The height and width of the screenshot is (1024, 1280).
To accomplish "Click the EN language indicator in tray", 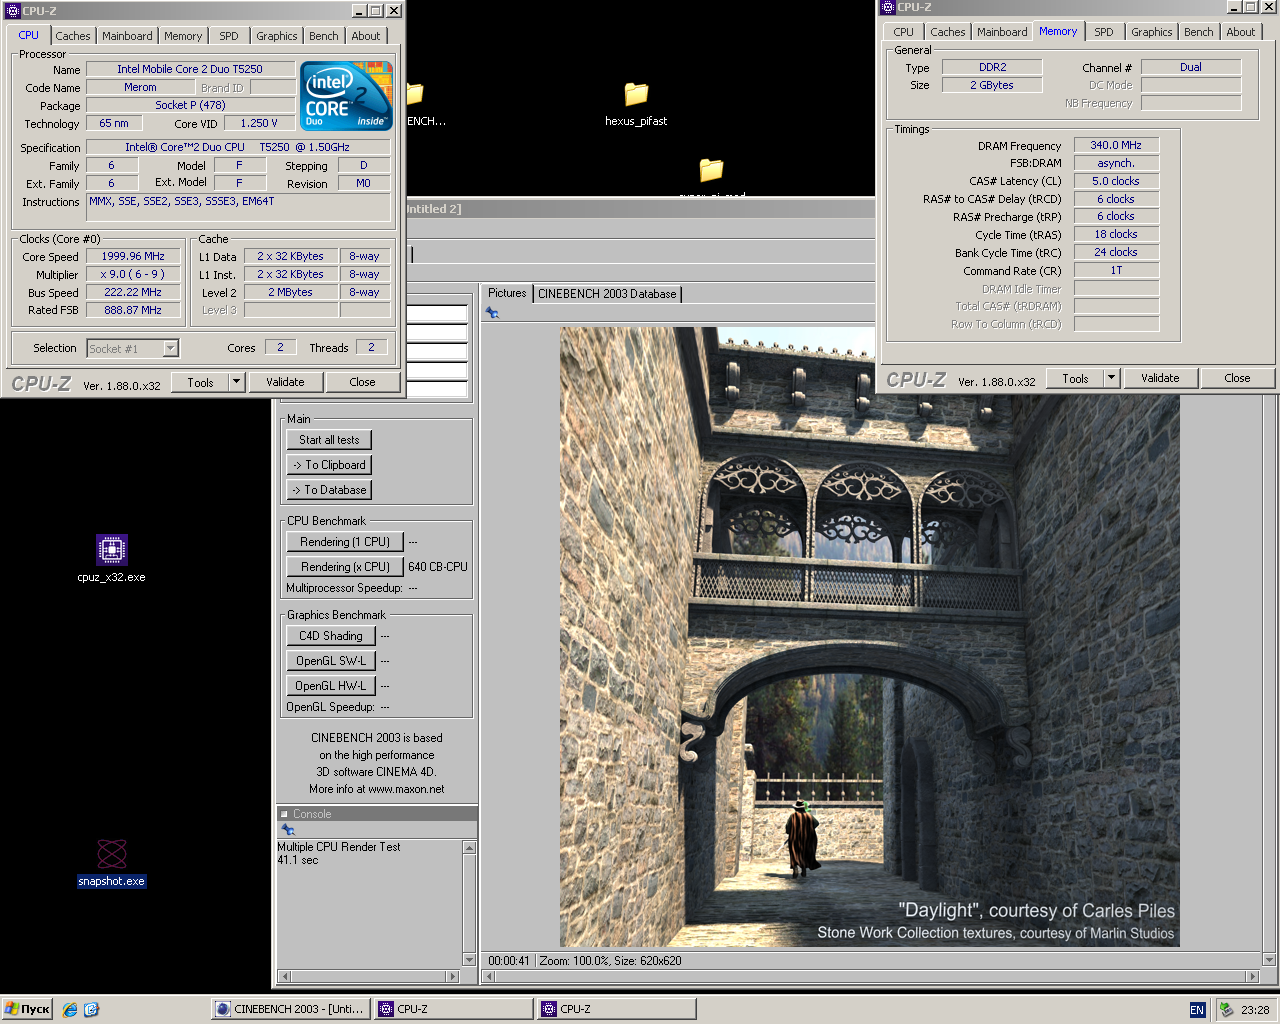I will [1197, 1009].
